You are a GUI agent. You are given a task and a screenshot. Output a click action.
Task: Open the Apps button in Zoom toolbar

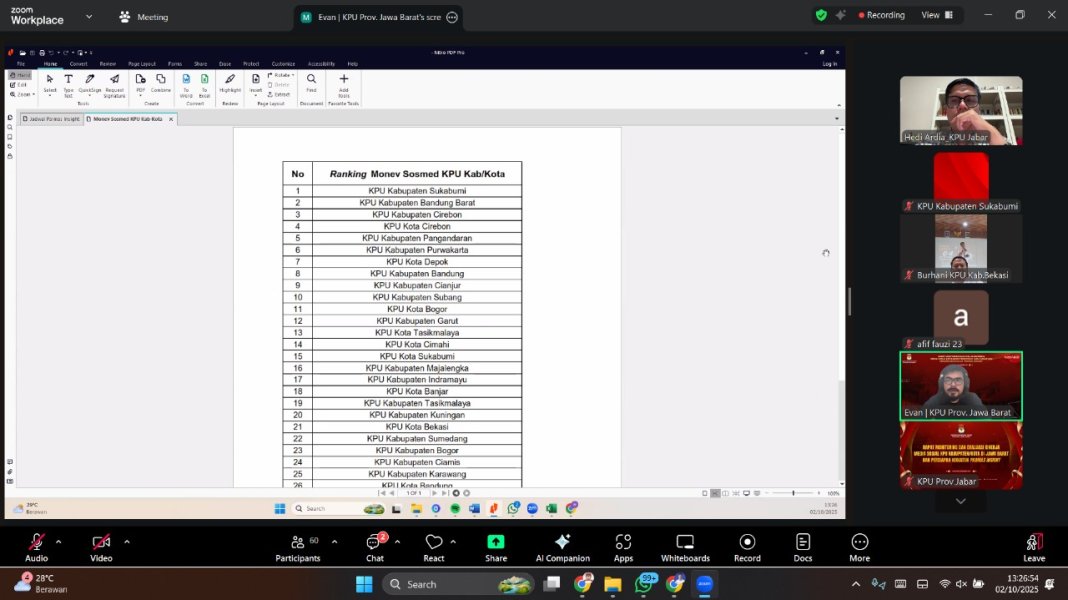[x=623, y=547]
